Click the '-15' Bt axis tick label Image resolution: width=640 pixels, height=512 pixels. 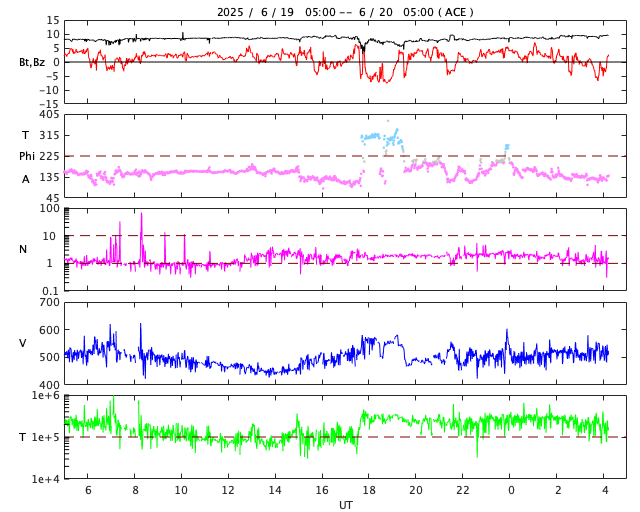(49, 104)
